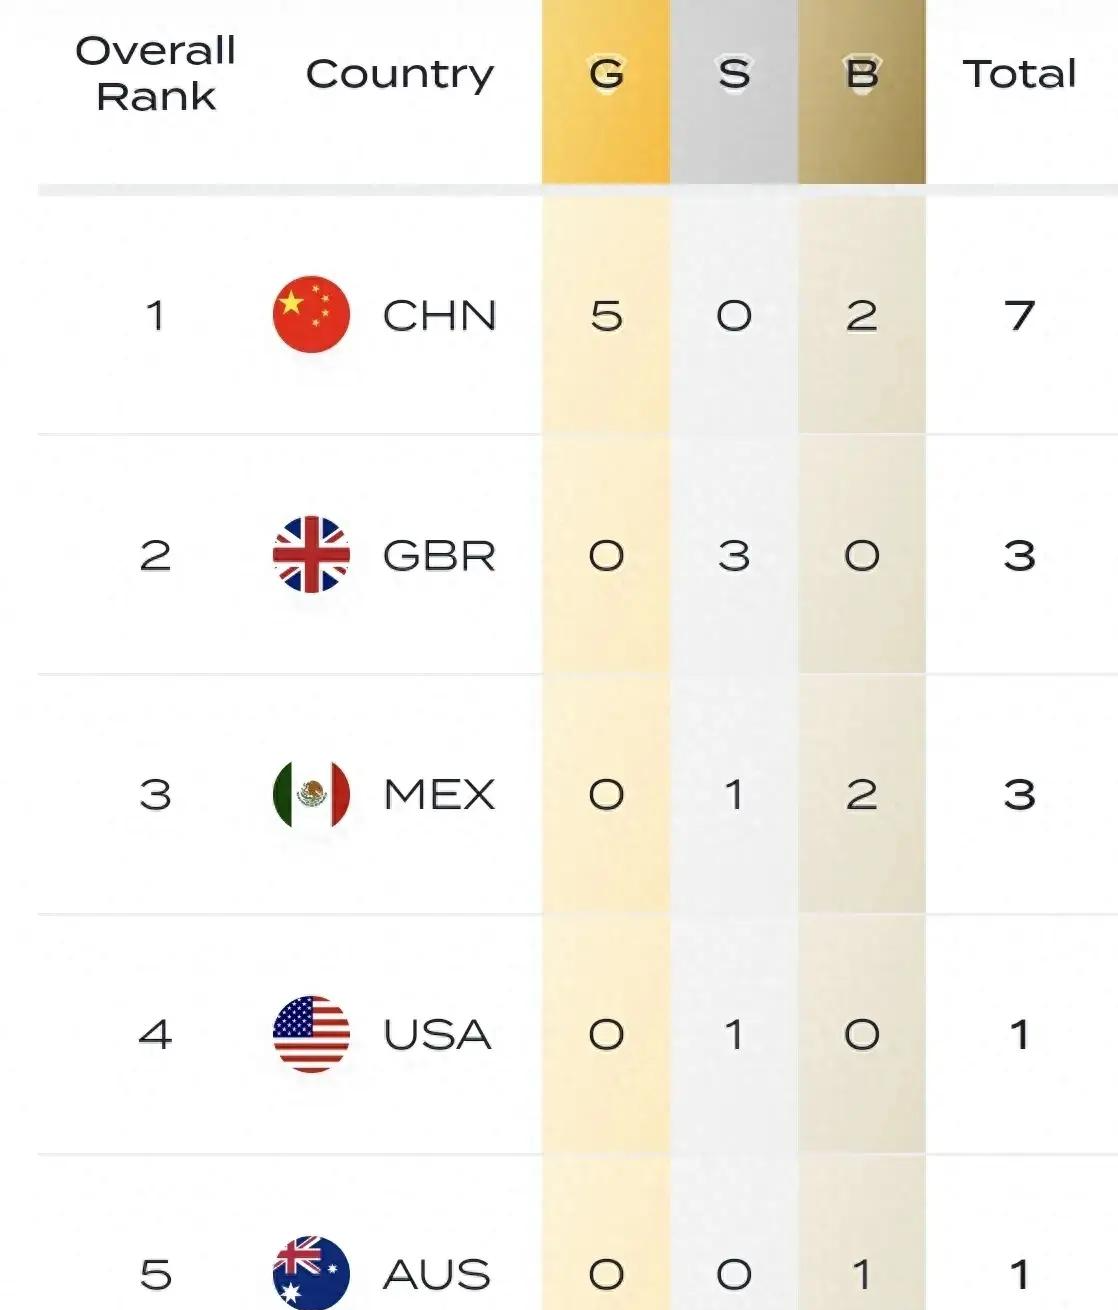
Task: Click the Mexico flag icon
Action: click(x=311, y=794)
